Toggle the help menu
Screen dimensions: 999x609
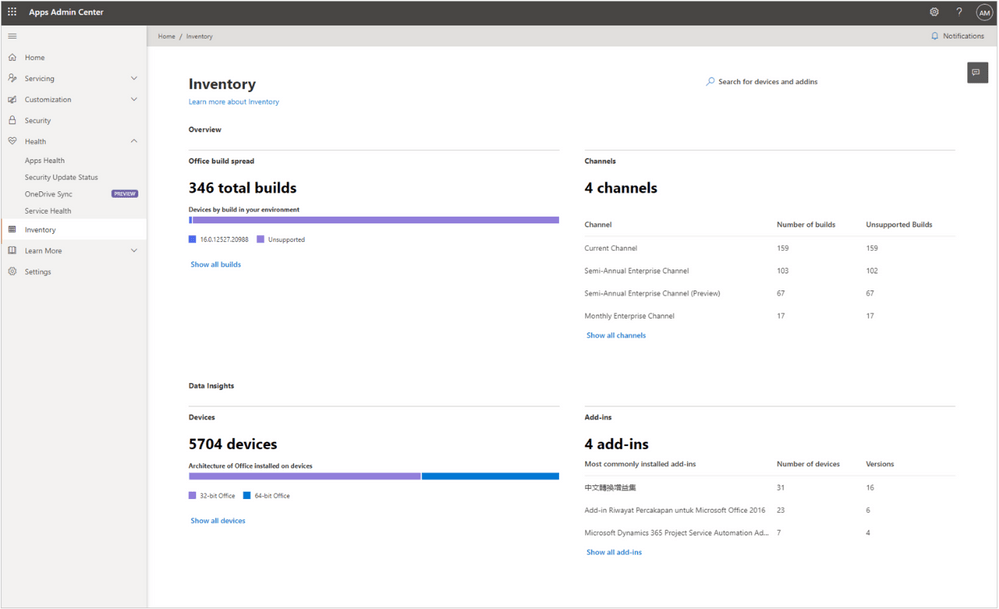click(957, 12)
